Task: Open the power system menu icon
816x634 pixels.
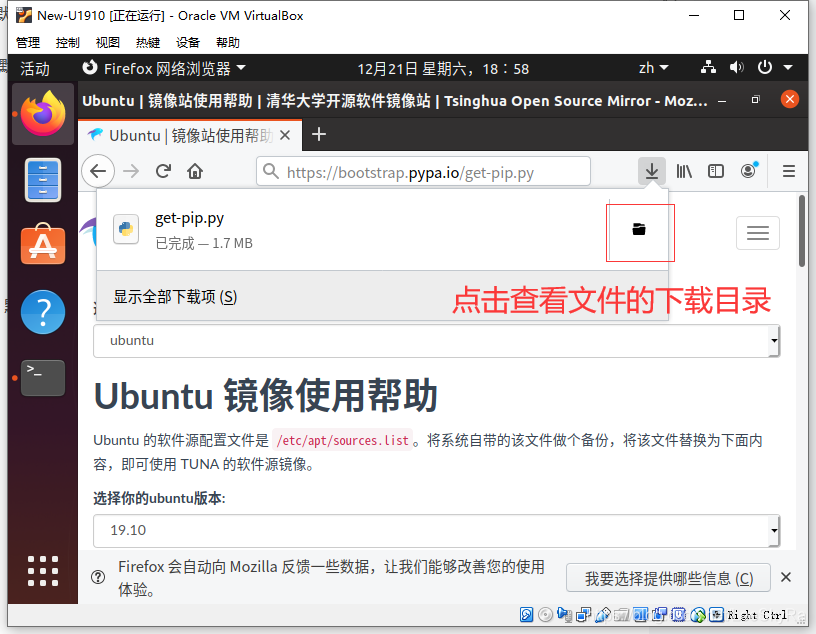Action: [764, 68]
